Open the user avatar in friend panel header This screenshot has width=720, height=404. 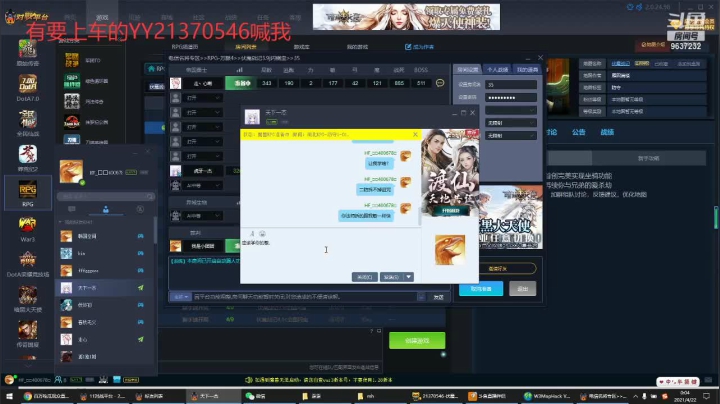pos(71,171)
